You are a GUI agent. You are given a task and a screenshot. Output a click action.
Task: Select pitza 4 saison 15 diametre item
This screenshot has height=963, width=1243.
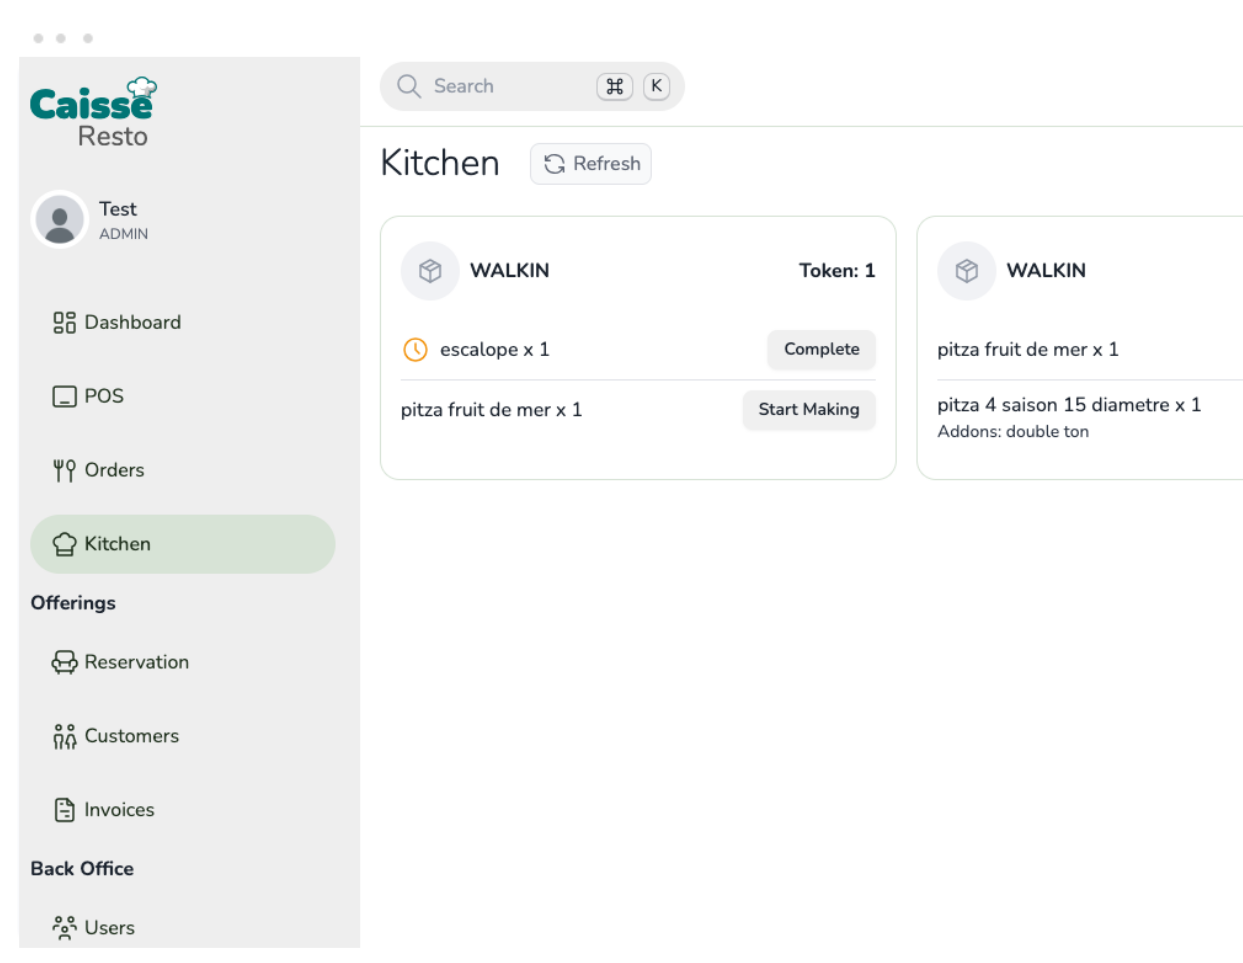(x=1068, y=405)
